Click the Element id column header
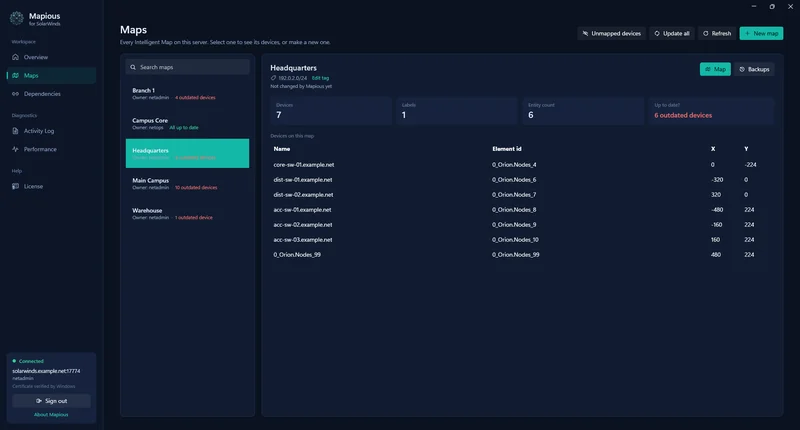 point(507,149)
